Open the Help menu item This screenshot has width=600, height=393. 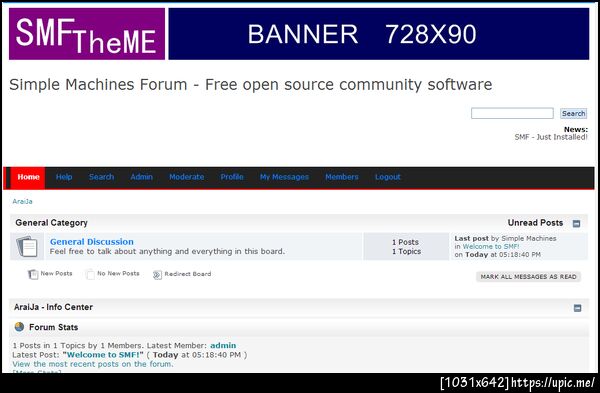click(64, 177)
